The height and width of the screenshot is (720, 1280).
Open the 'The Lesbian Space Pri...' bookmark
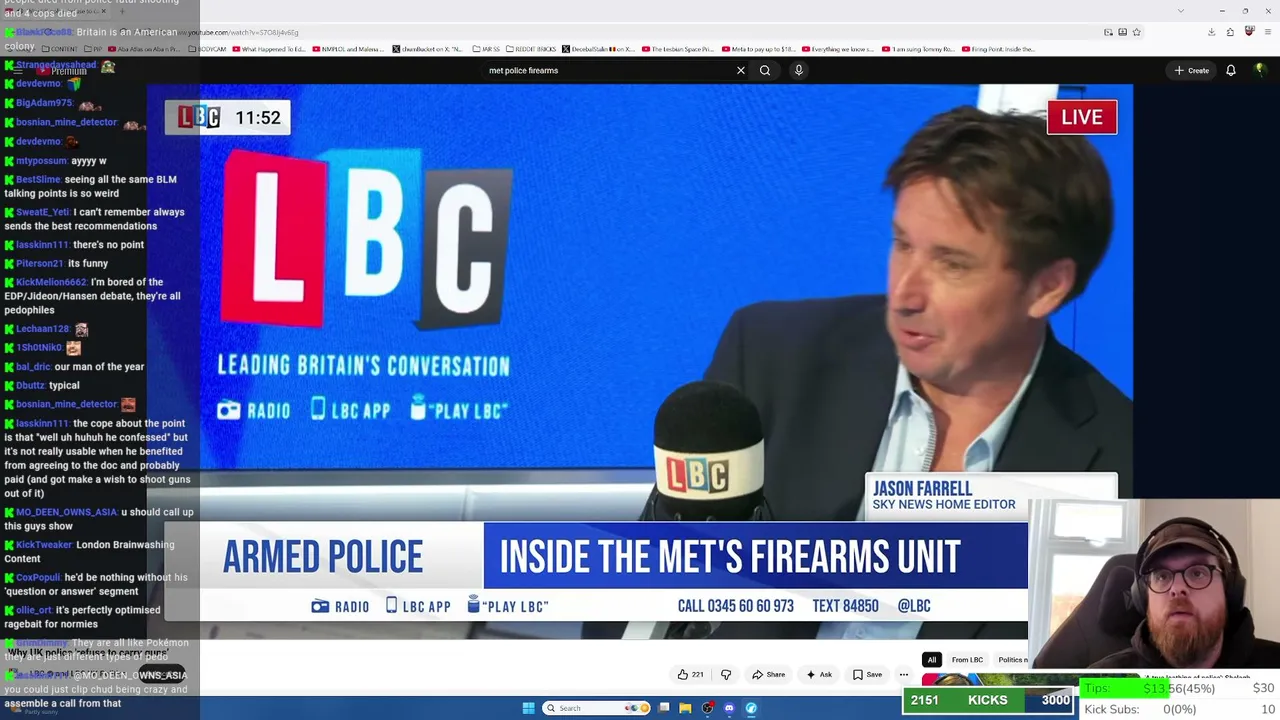pyautogui.click(x=678, y=49)
